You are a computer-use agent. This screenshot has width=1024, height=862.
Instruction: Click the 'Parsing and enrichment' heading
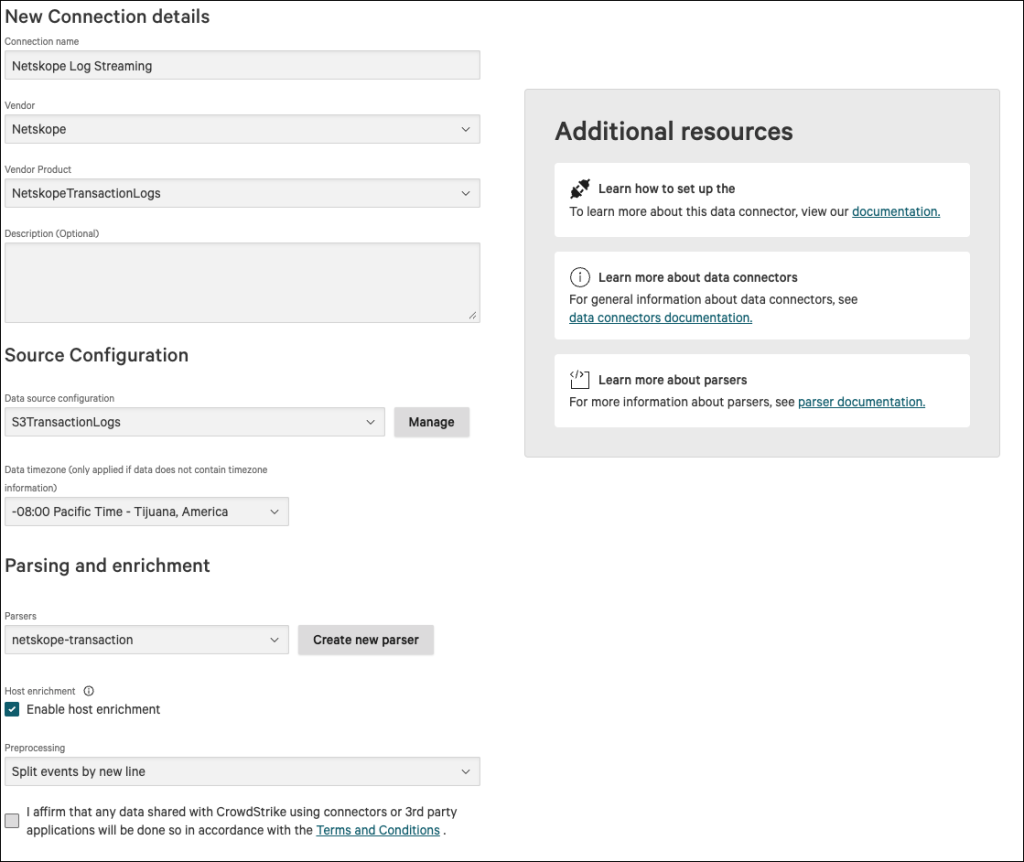[x=107, y=566]
